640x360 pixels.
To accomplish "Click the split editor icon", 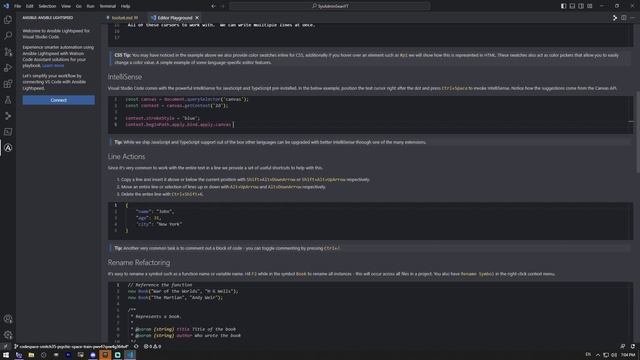I will [624, 18].
